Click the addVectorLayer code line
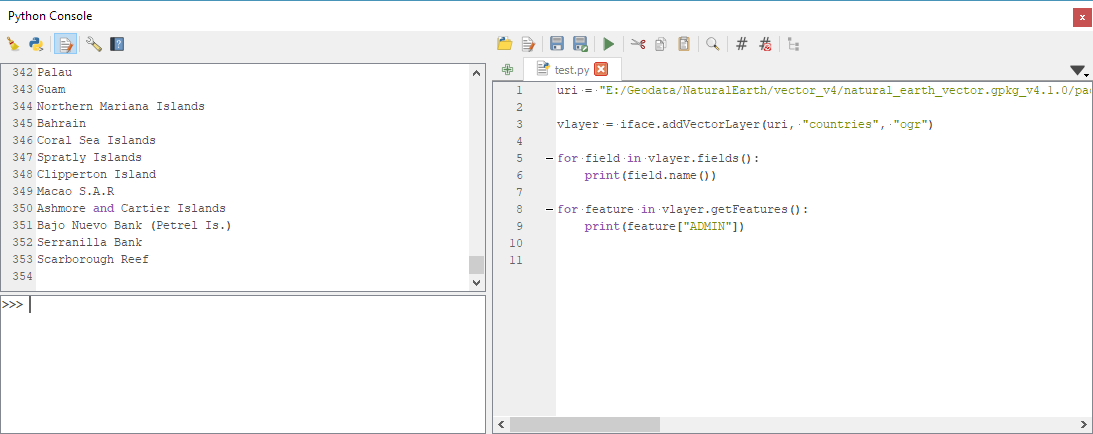The width and height of the screenshot is (1093, 434). click(x=744, y=125)
